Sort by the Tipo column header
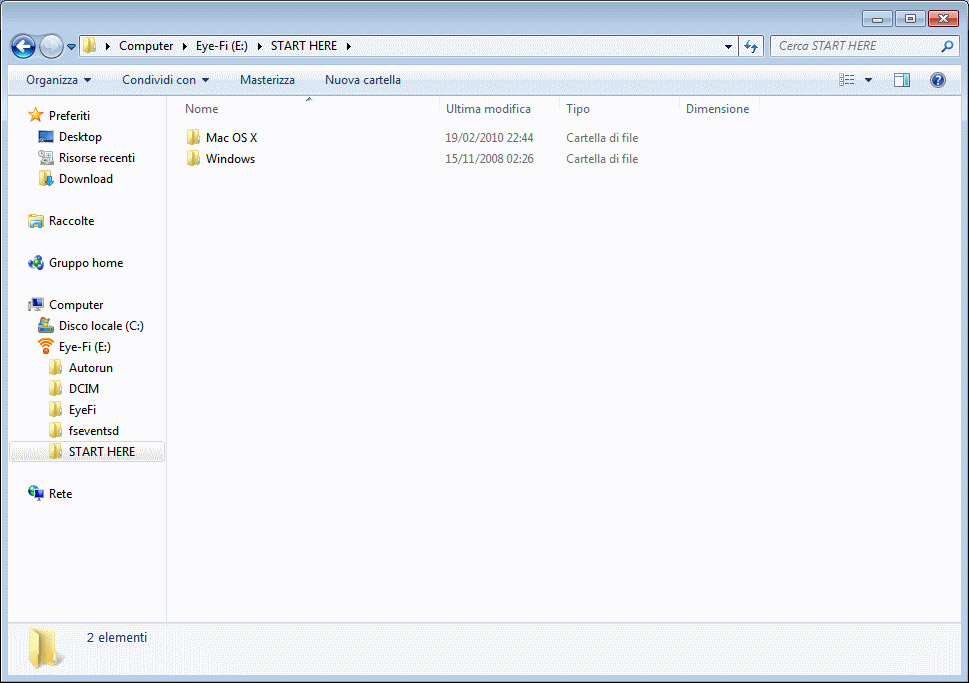 coord(578,109)
